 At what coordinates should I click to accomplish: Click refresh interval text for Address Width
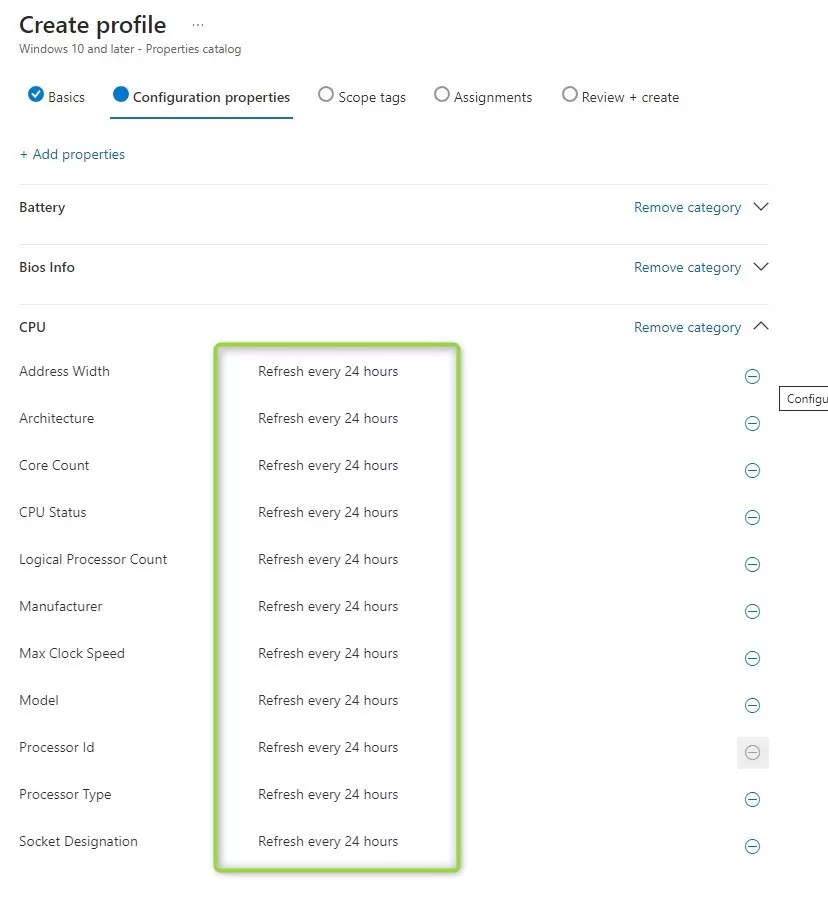click(328, 371)
